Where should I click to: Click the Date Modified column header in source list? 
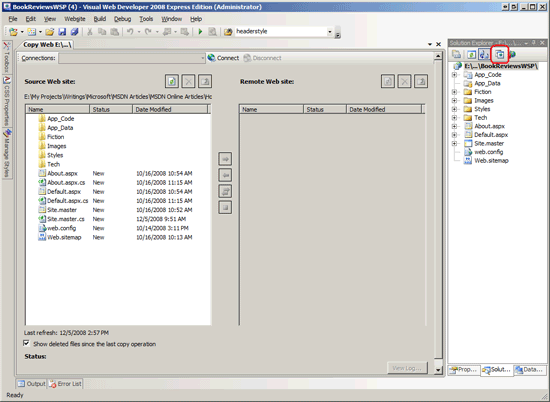[170, 109]
